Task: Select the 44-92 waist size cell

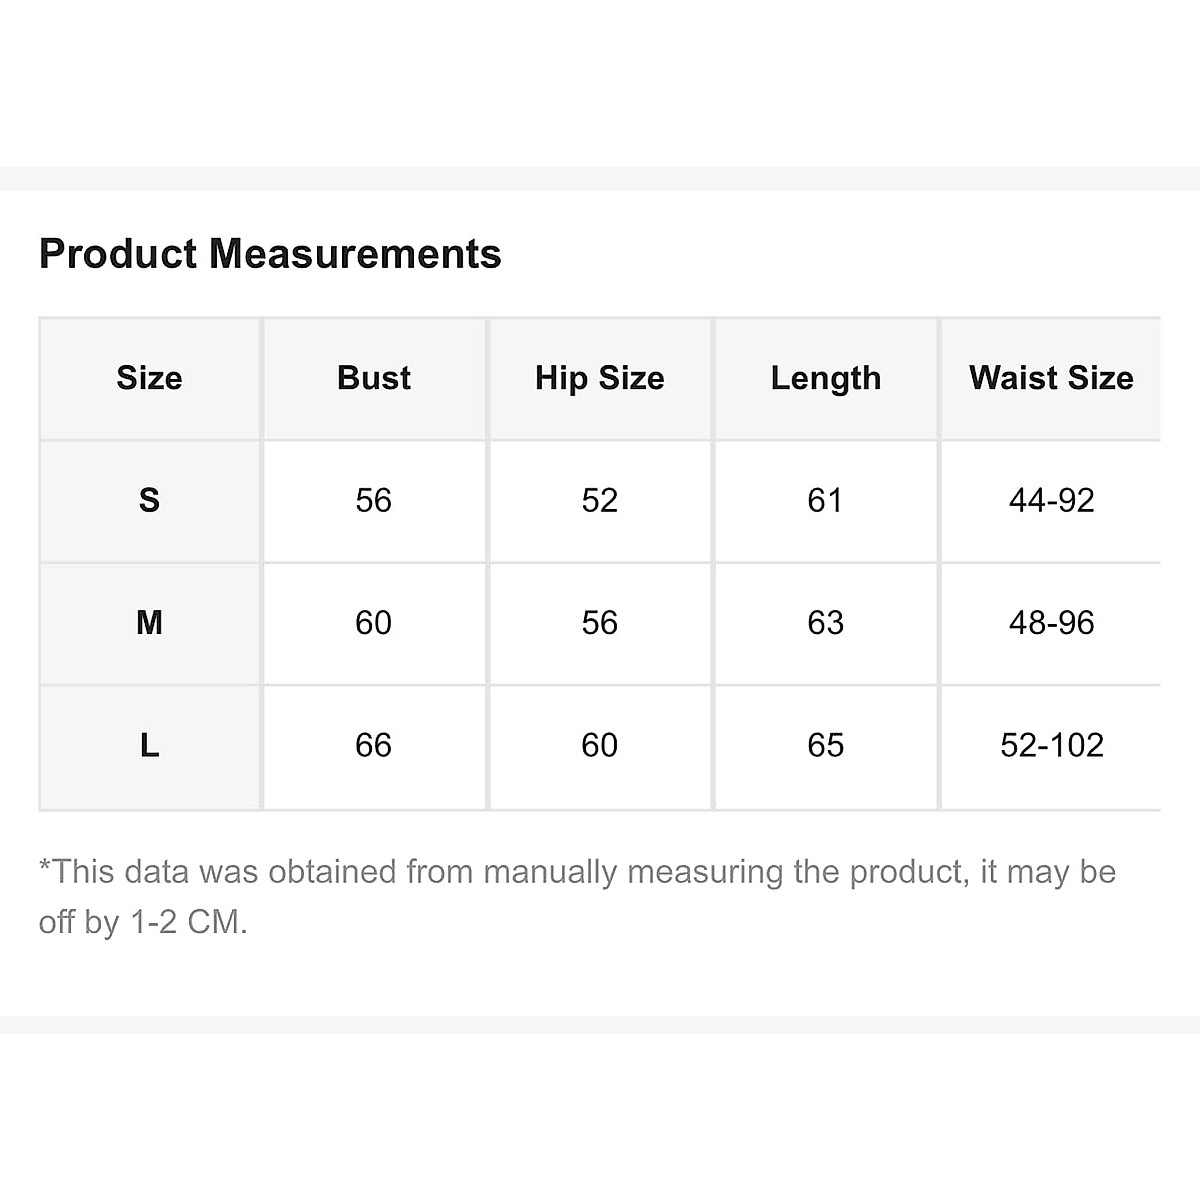Action: [1051, 500]
